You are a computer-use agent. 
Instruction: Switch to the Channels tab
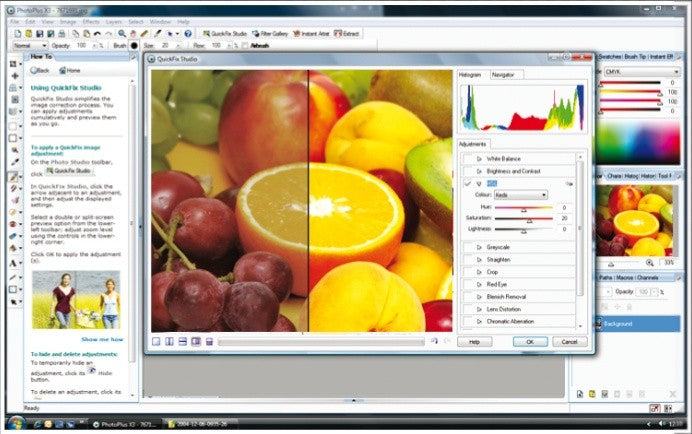[648, 278]
